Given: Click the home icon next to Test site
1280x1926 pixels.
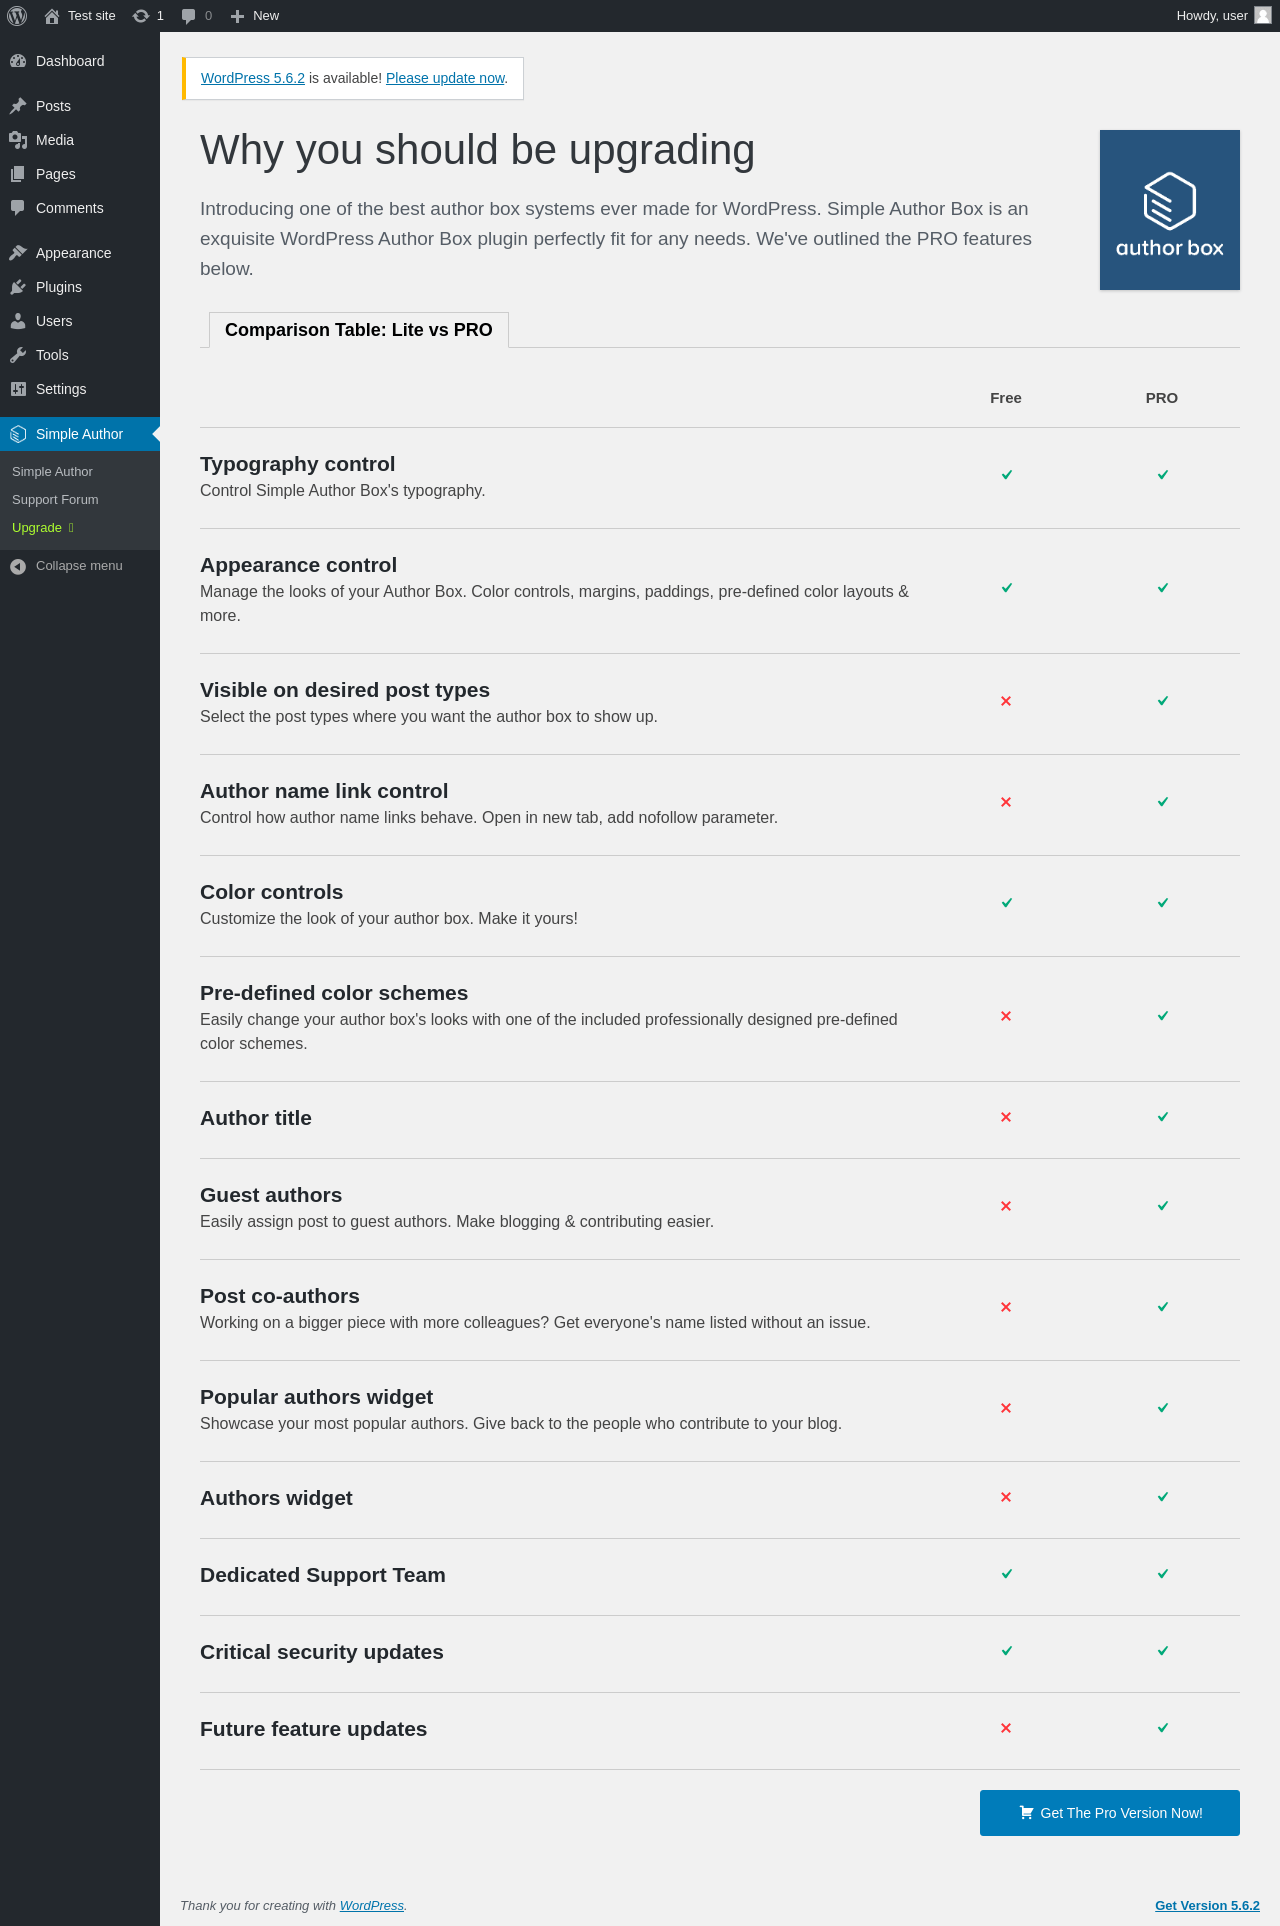Looking at the screenshot, I should pyautogui.click(x=52, y=16).
